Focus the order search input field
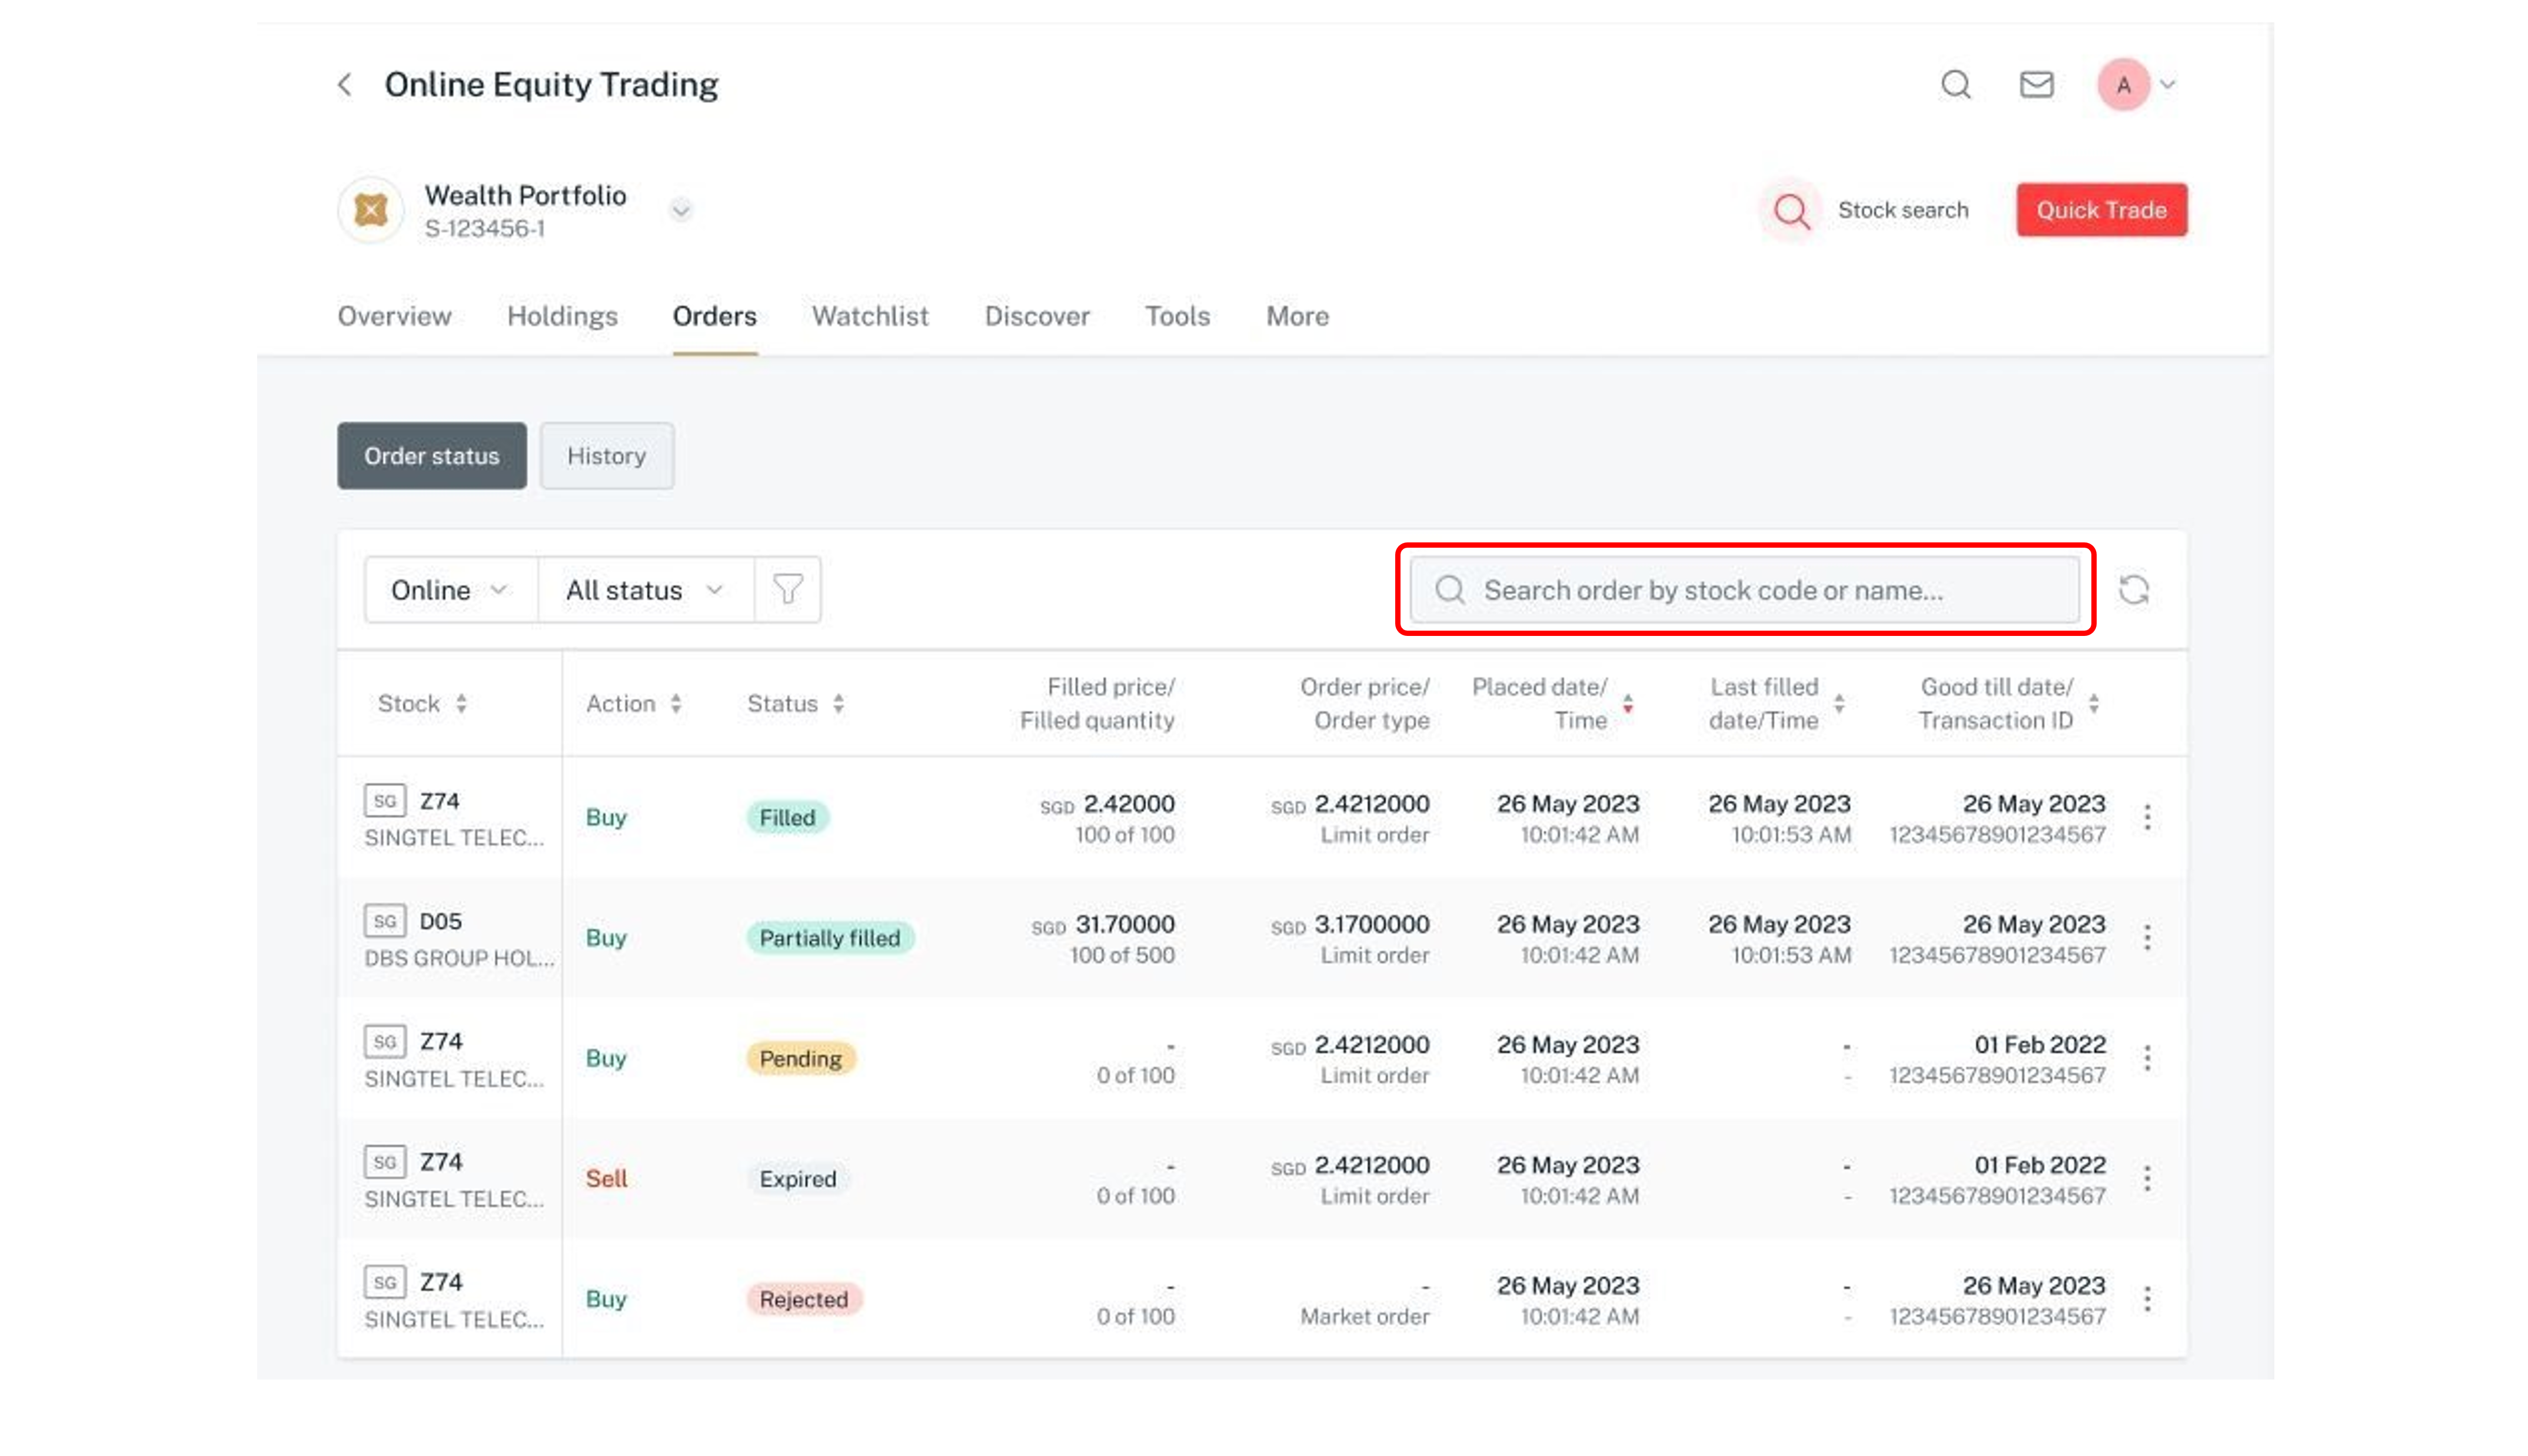 point(1744,590)
